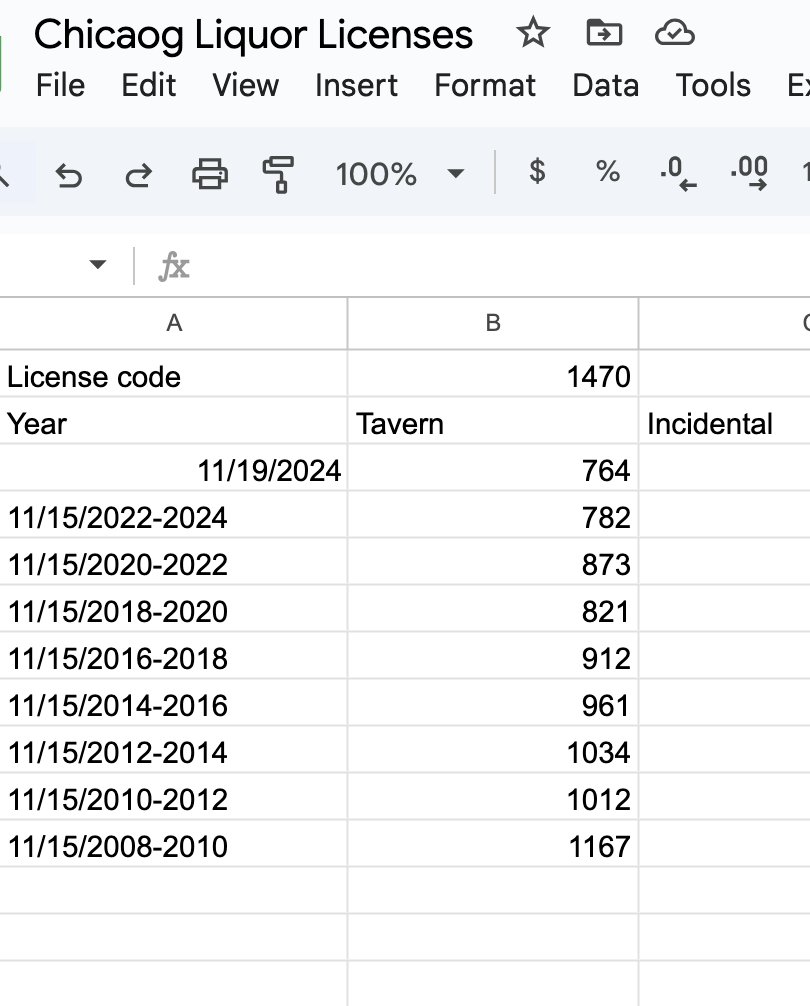Open the 100% zoom dropdown
Screen dimensions: 810x1006
tap(400, 174)
